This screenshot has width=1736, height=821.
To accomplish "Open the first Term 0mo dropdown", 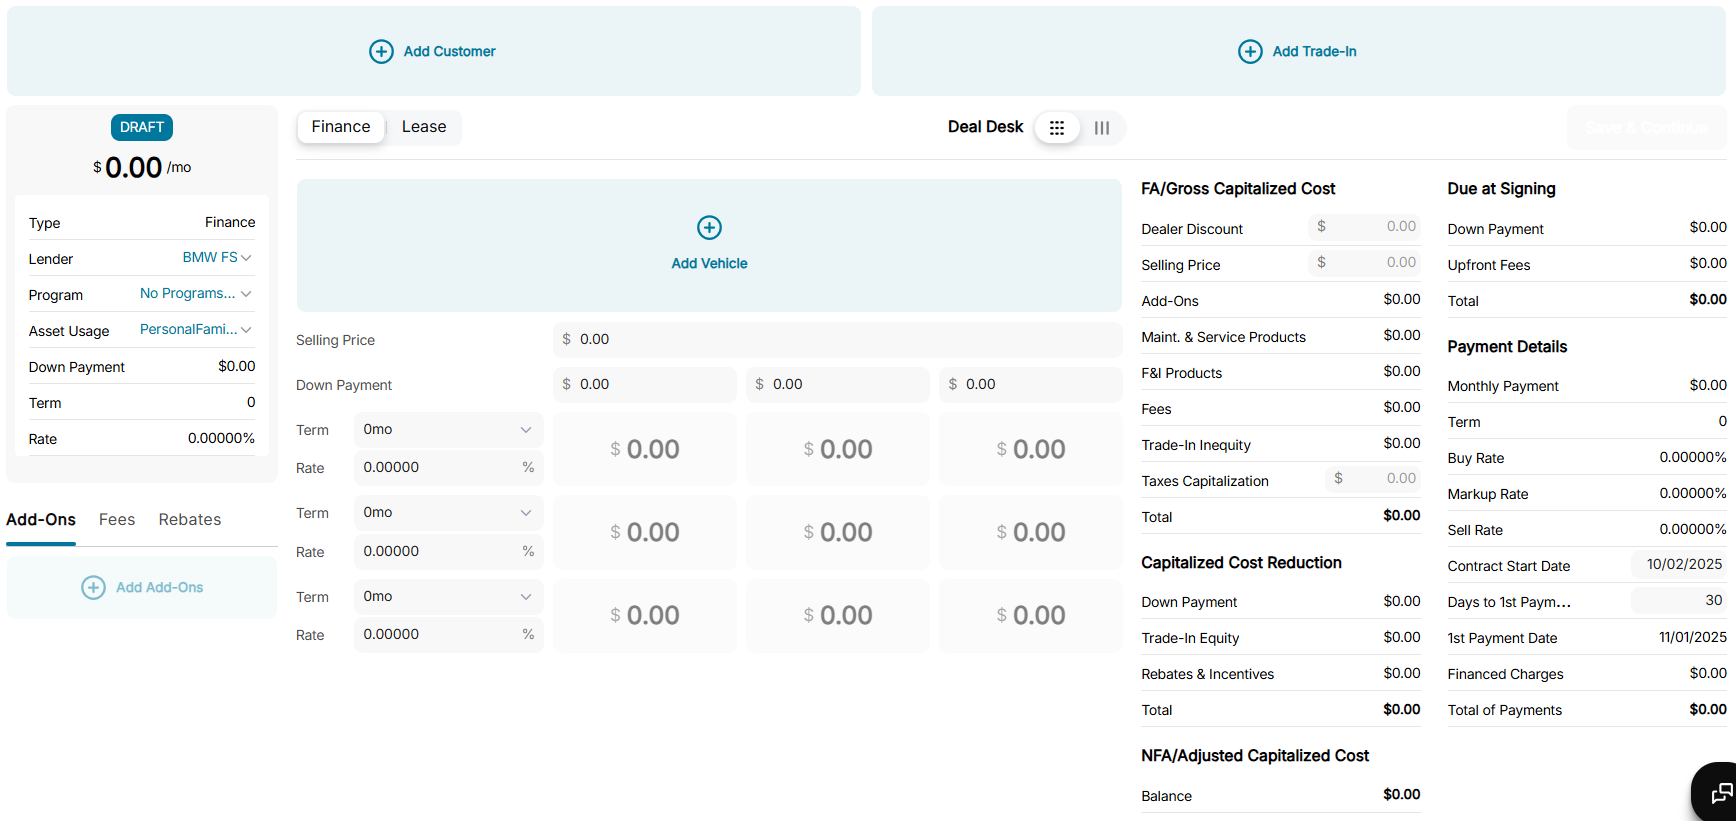I will pyautogui.click(x=447, y=430).
